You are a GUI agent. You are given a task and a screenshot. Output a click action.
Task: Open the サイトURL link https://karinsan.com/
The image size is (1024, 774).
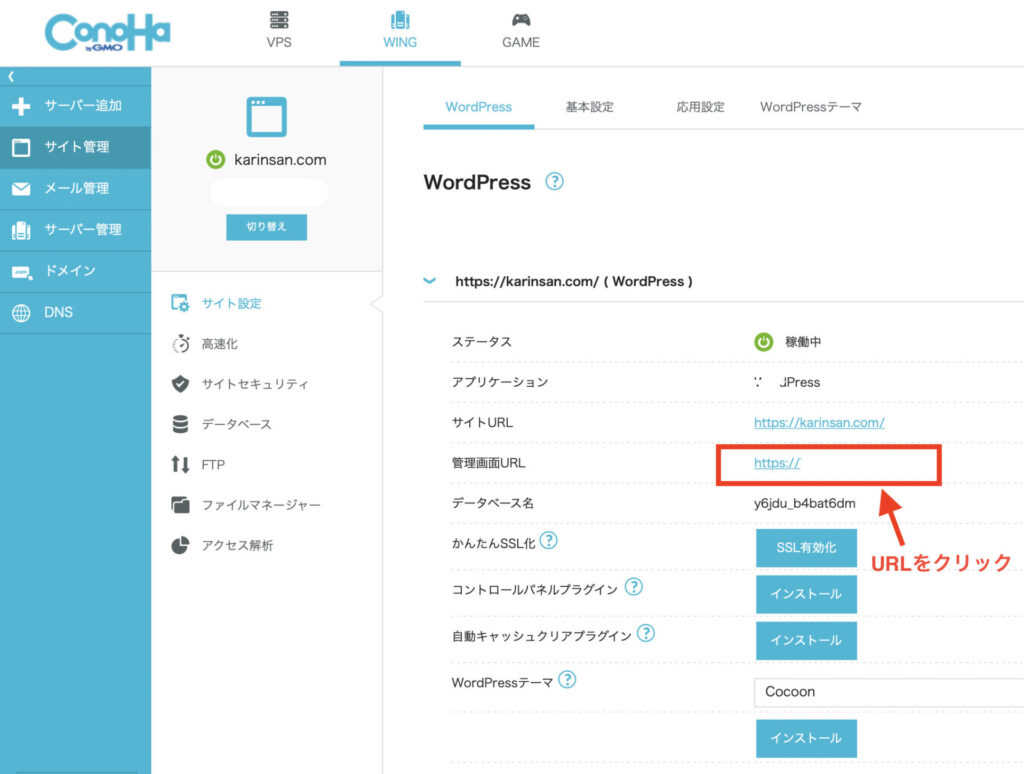coord(819,423)
